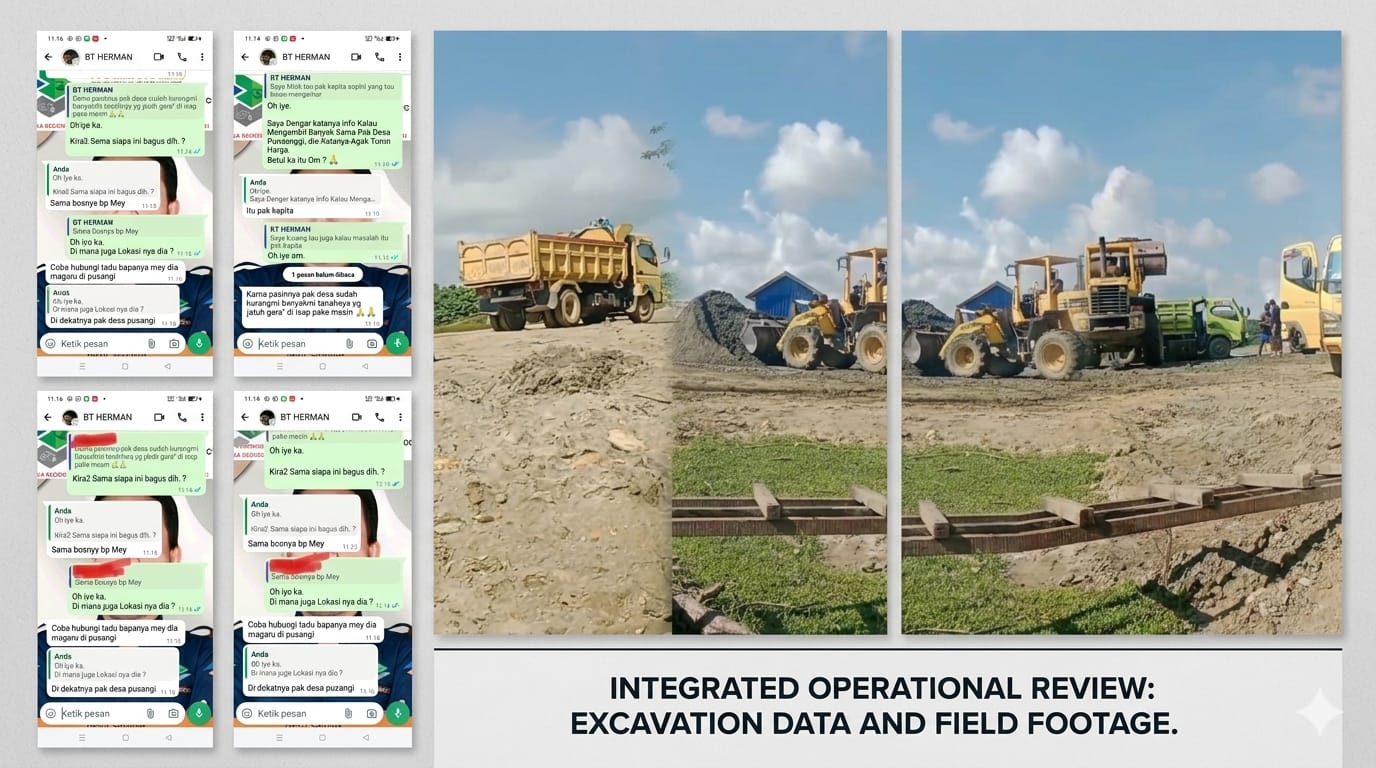Tap the voice call icon in top-right chat
Viewport: 1376px width, 768px height.
[379, 57]
